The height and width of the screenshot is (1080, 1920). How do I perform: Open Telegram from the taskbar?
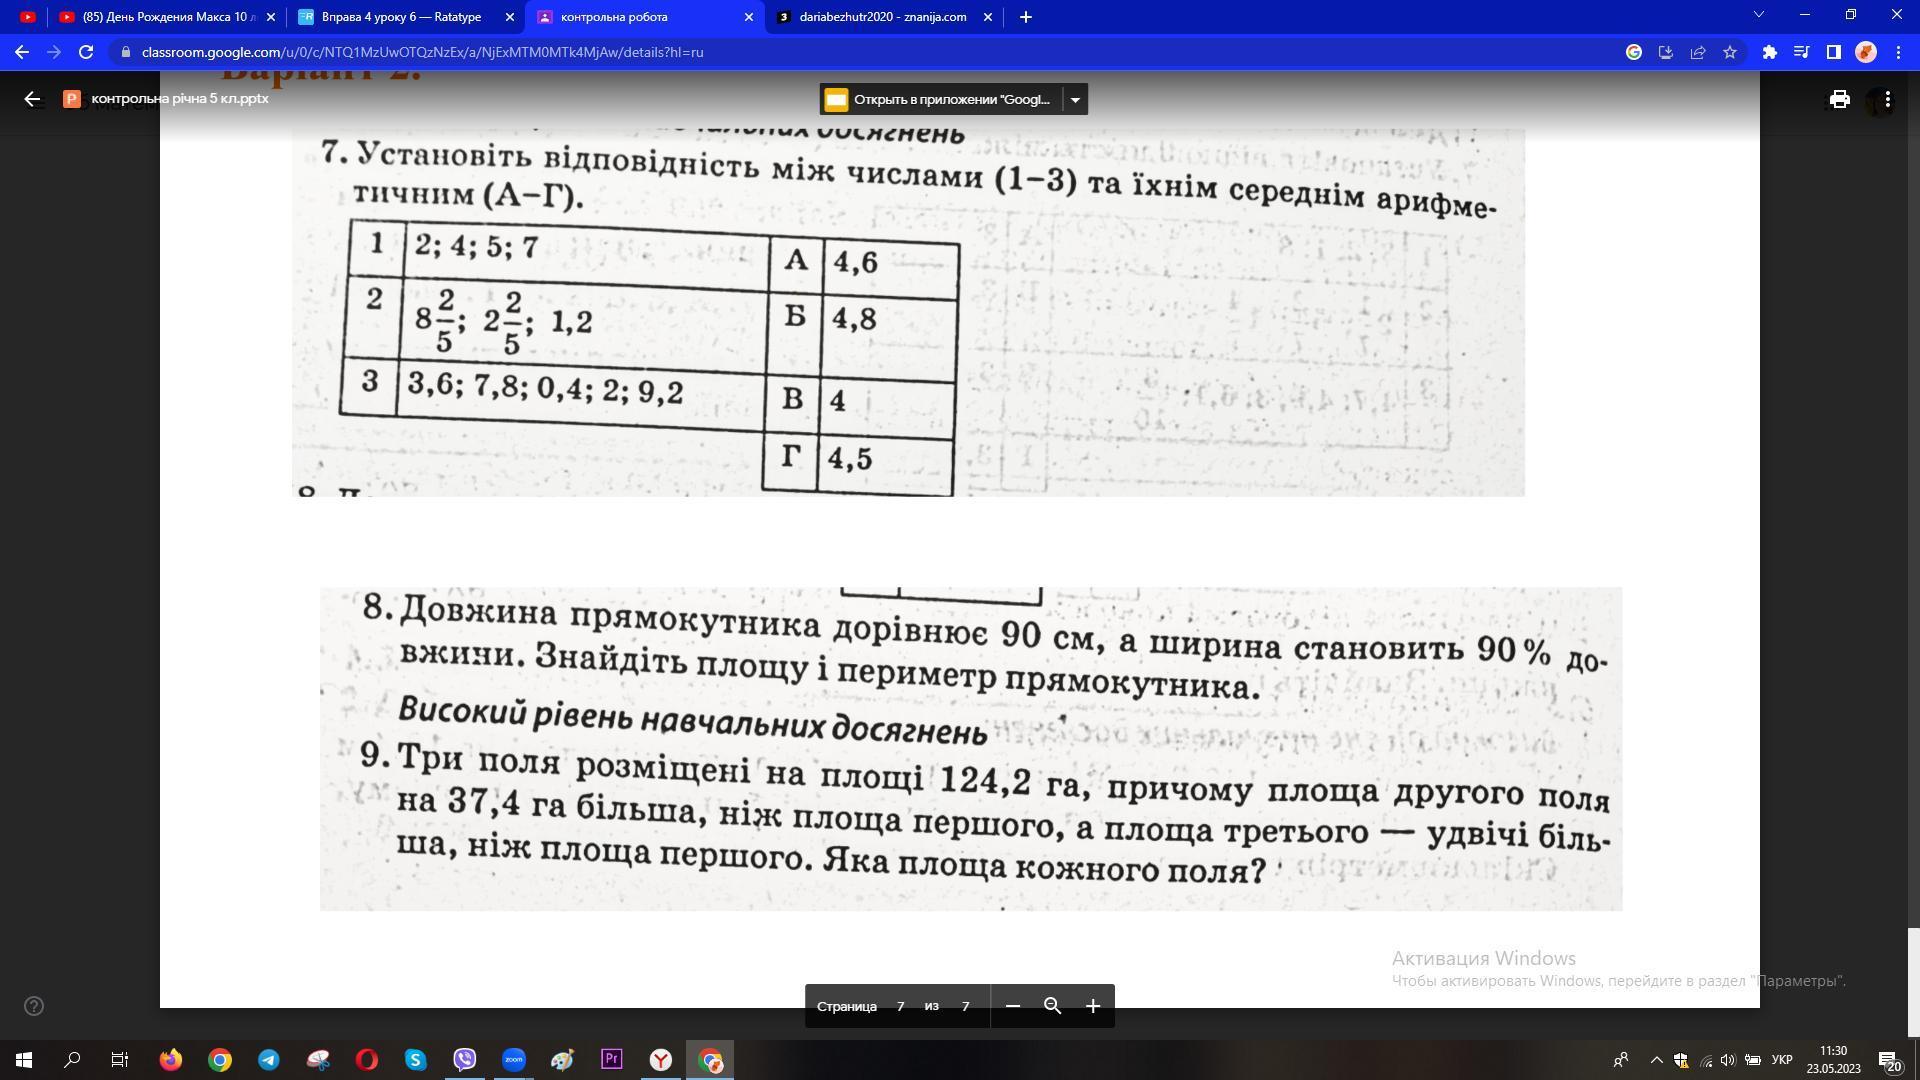[269, 1060]
